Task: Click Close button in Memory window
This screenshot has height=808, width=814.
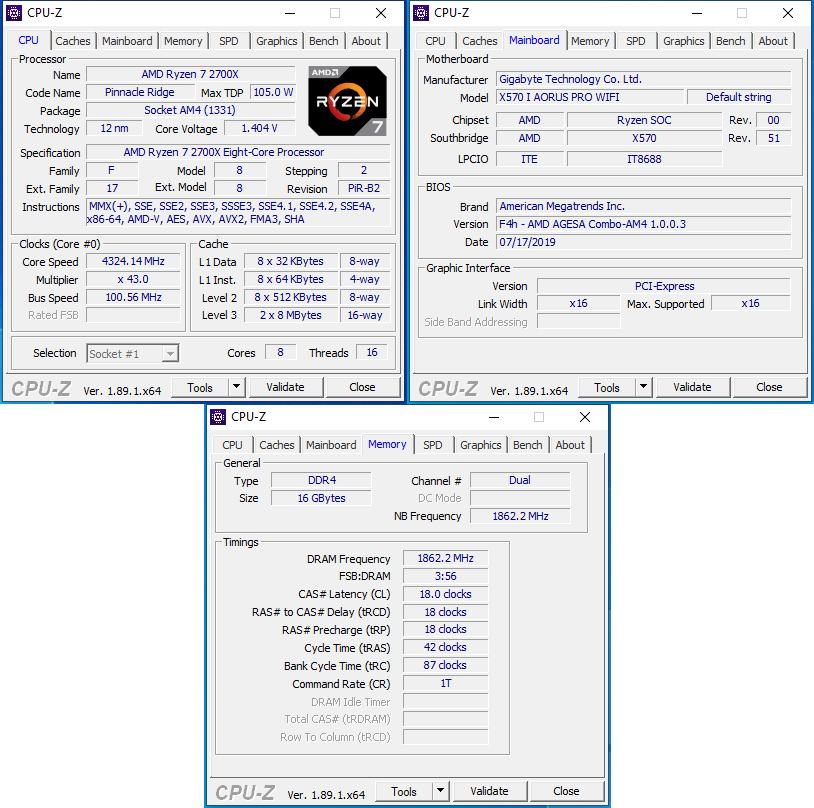Action: (x=566, y=791)
